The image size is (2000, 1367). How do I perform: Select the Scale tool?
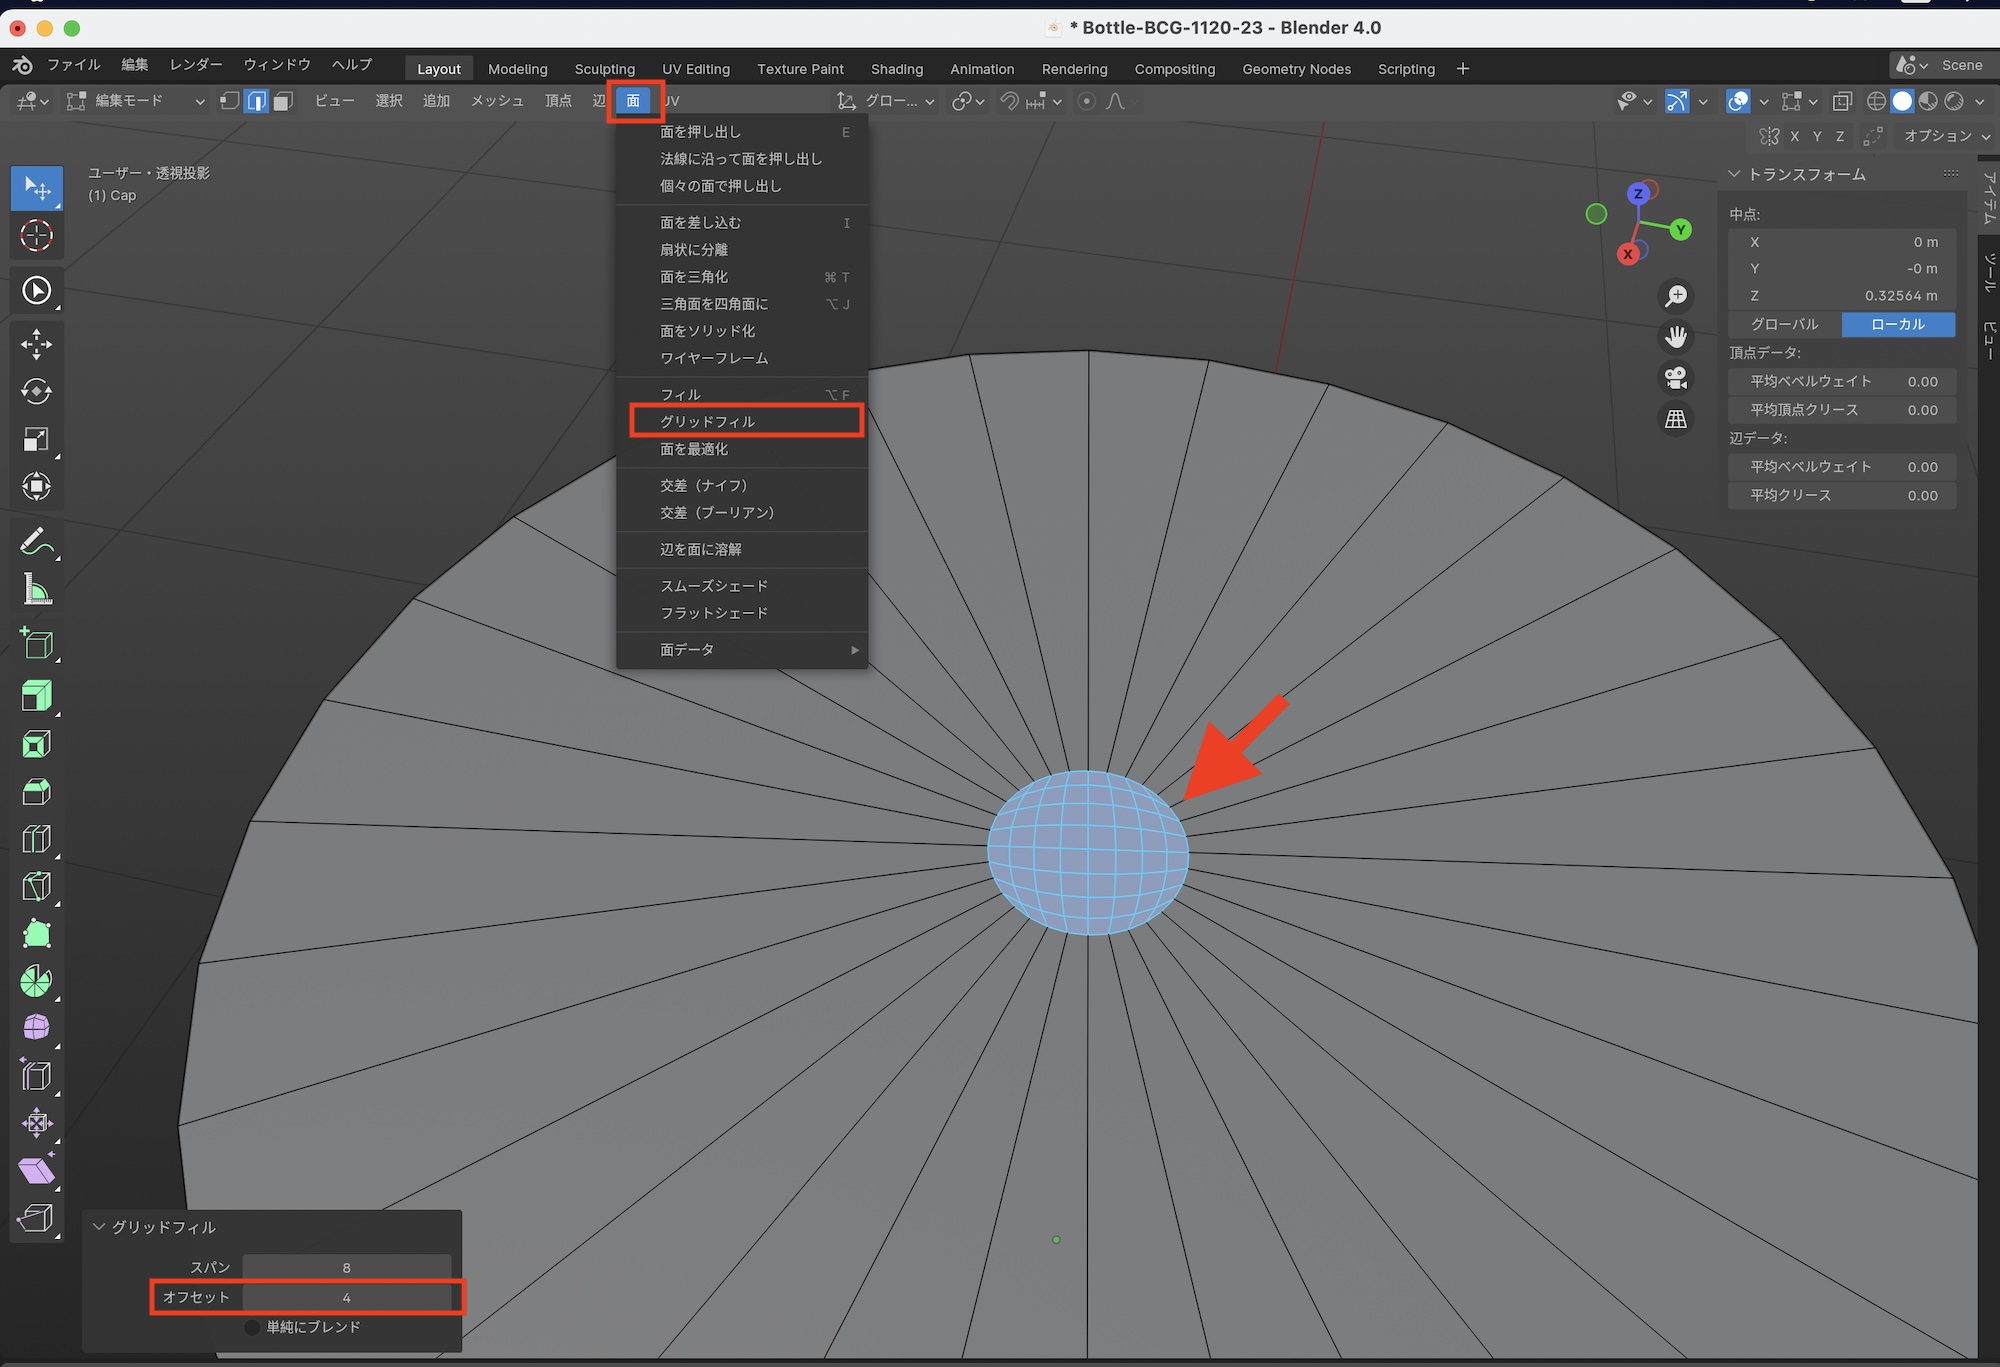[x=37, y=440]
